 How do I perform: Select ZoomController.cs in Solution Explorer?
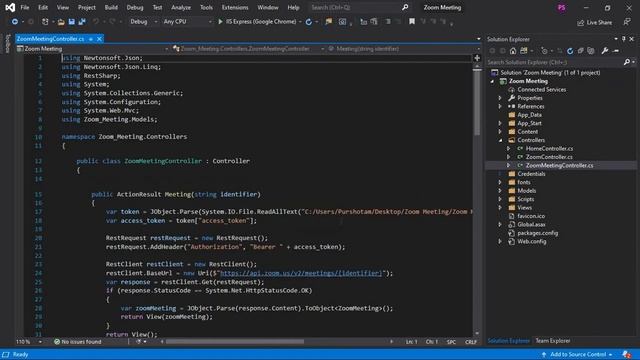(x=549, y=157)
